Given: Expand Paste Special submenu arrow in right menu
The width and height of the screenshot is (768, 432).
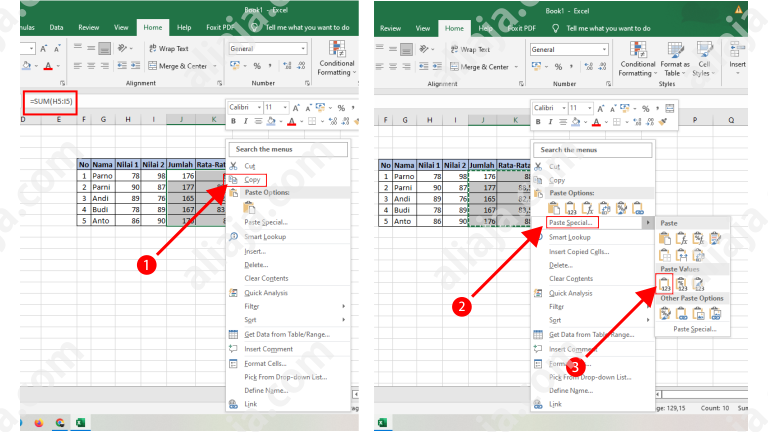Looking at the screenshot, I should tap(648, 222).
